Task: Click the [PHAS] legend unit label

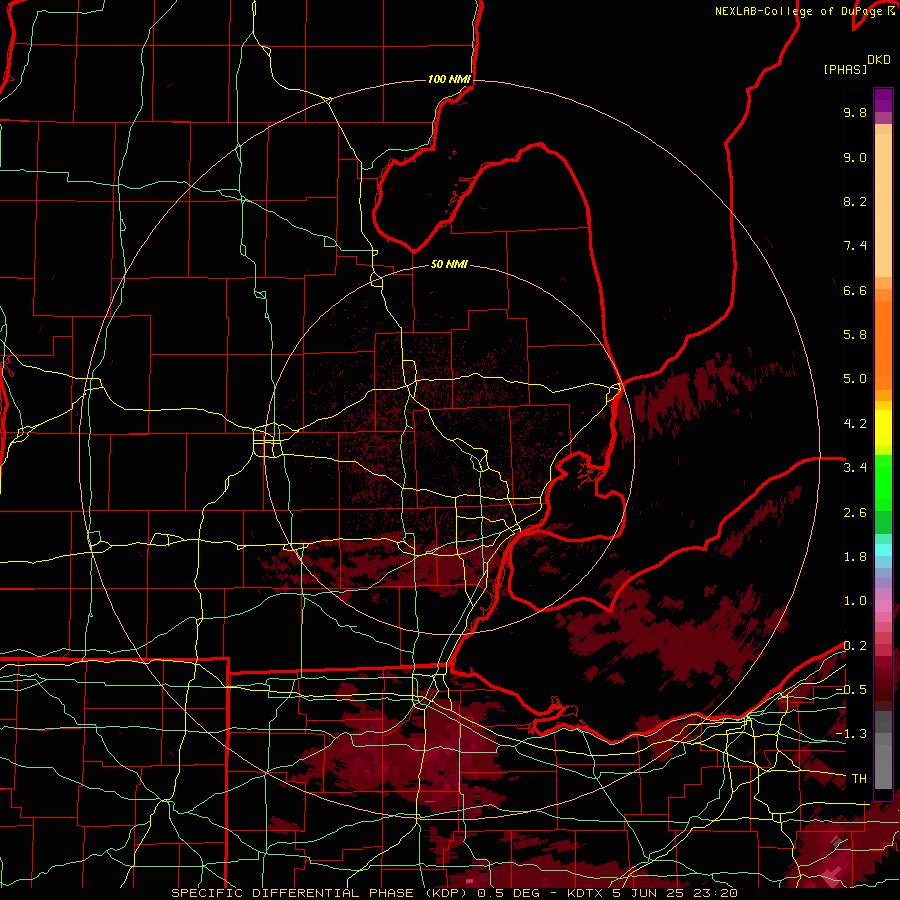Action: coord(845,69)
